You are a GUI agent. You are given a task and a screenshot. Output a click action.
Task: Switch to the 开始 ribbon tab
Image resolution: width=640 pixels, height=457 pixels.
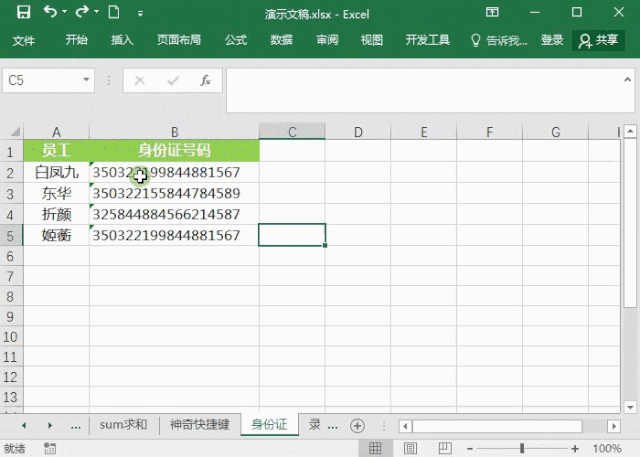click(76, 40)
